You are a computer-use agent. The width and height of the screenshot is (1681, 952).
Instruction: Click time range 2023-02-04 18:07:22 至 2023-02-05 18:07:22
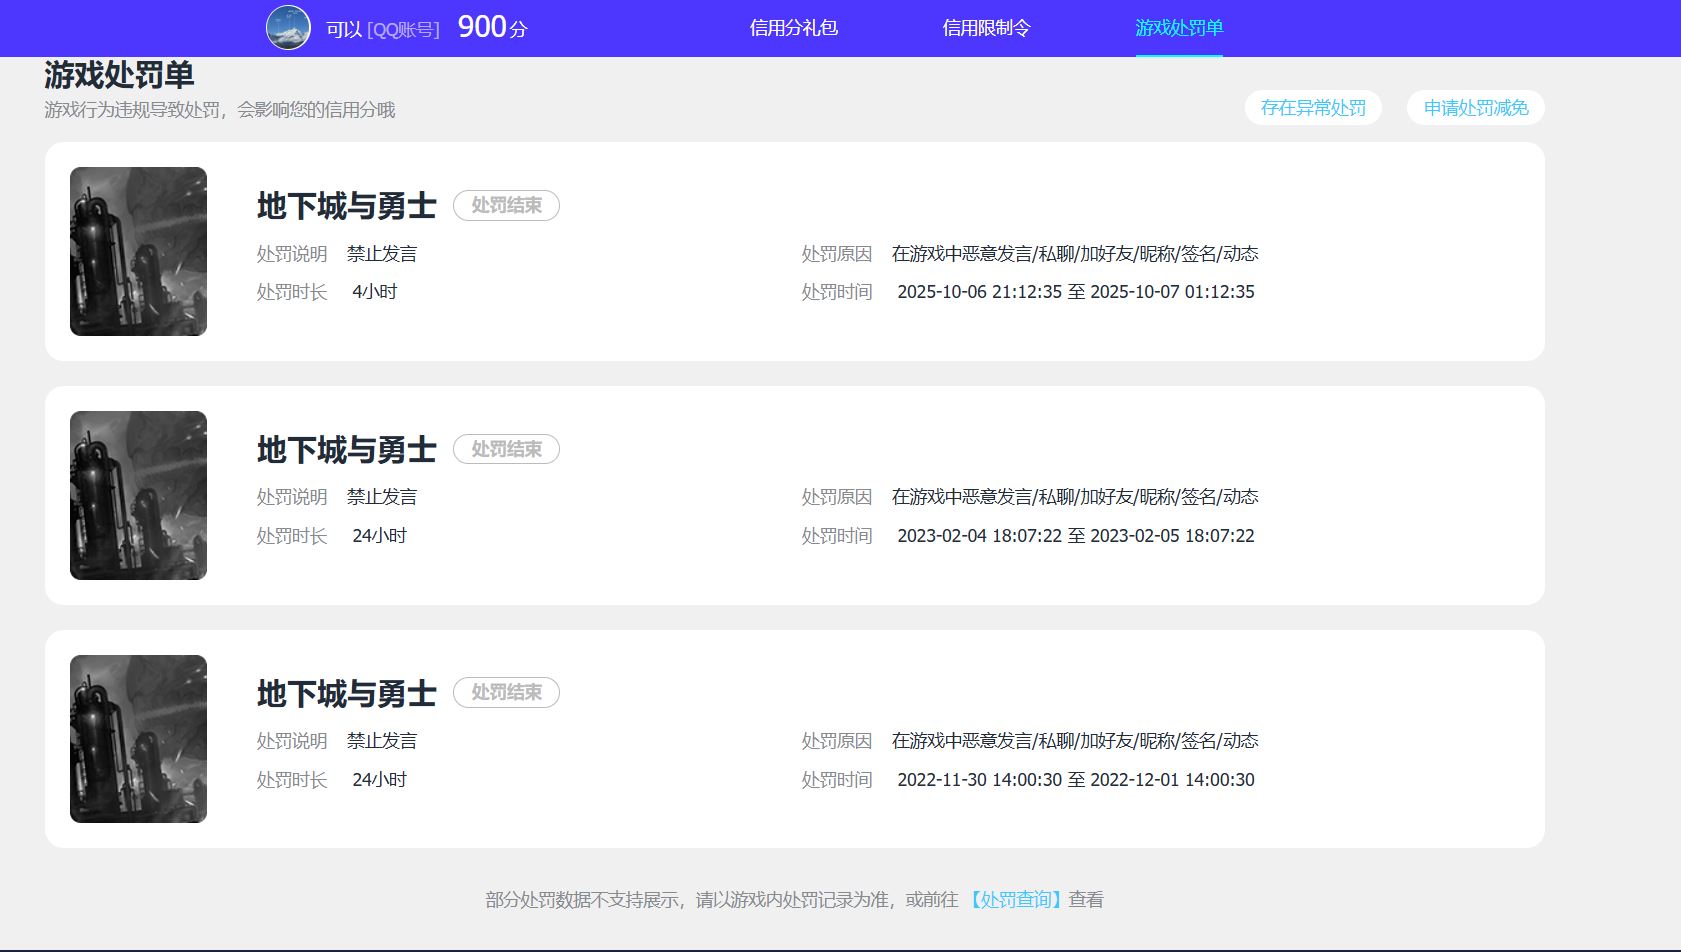pyautogui.click(x=1076, y=536)
